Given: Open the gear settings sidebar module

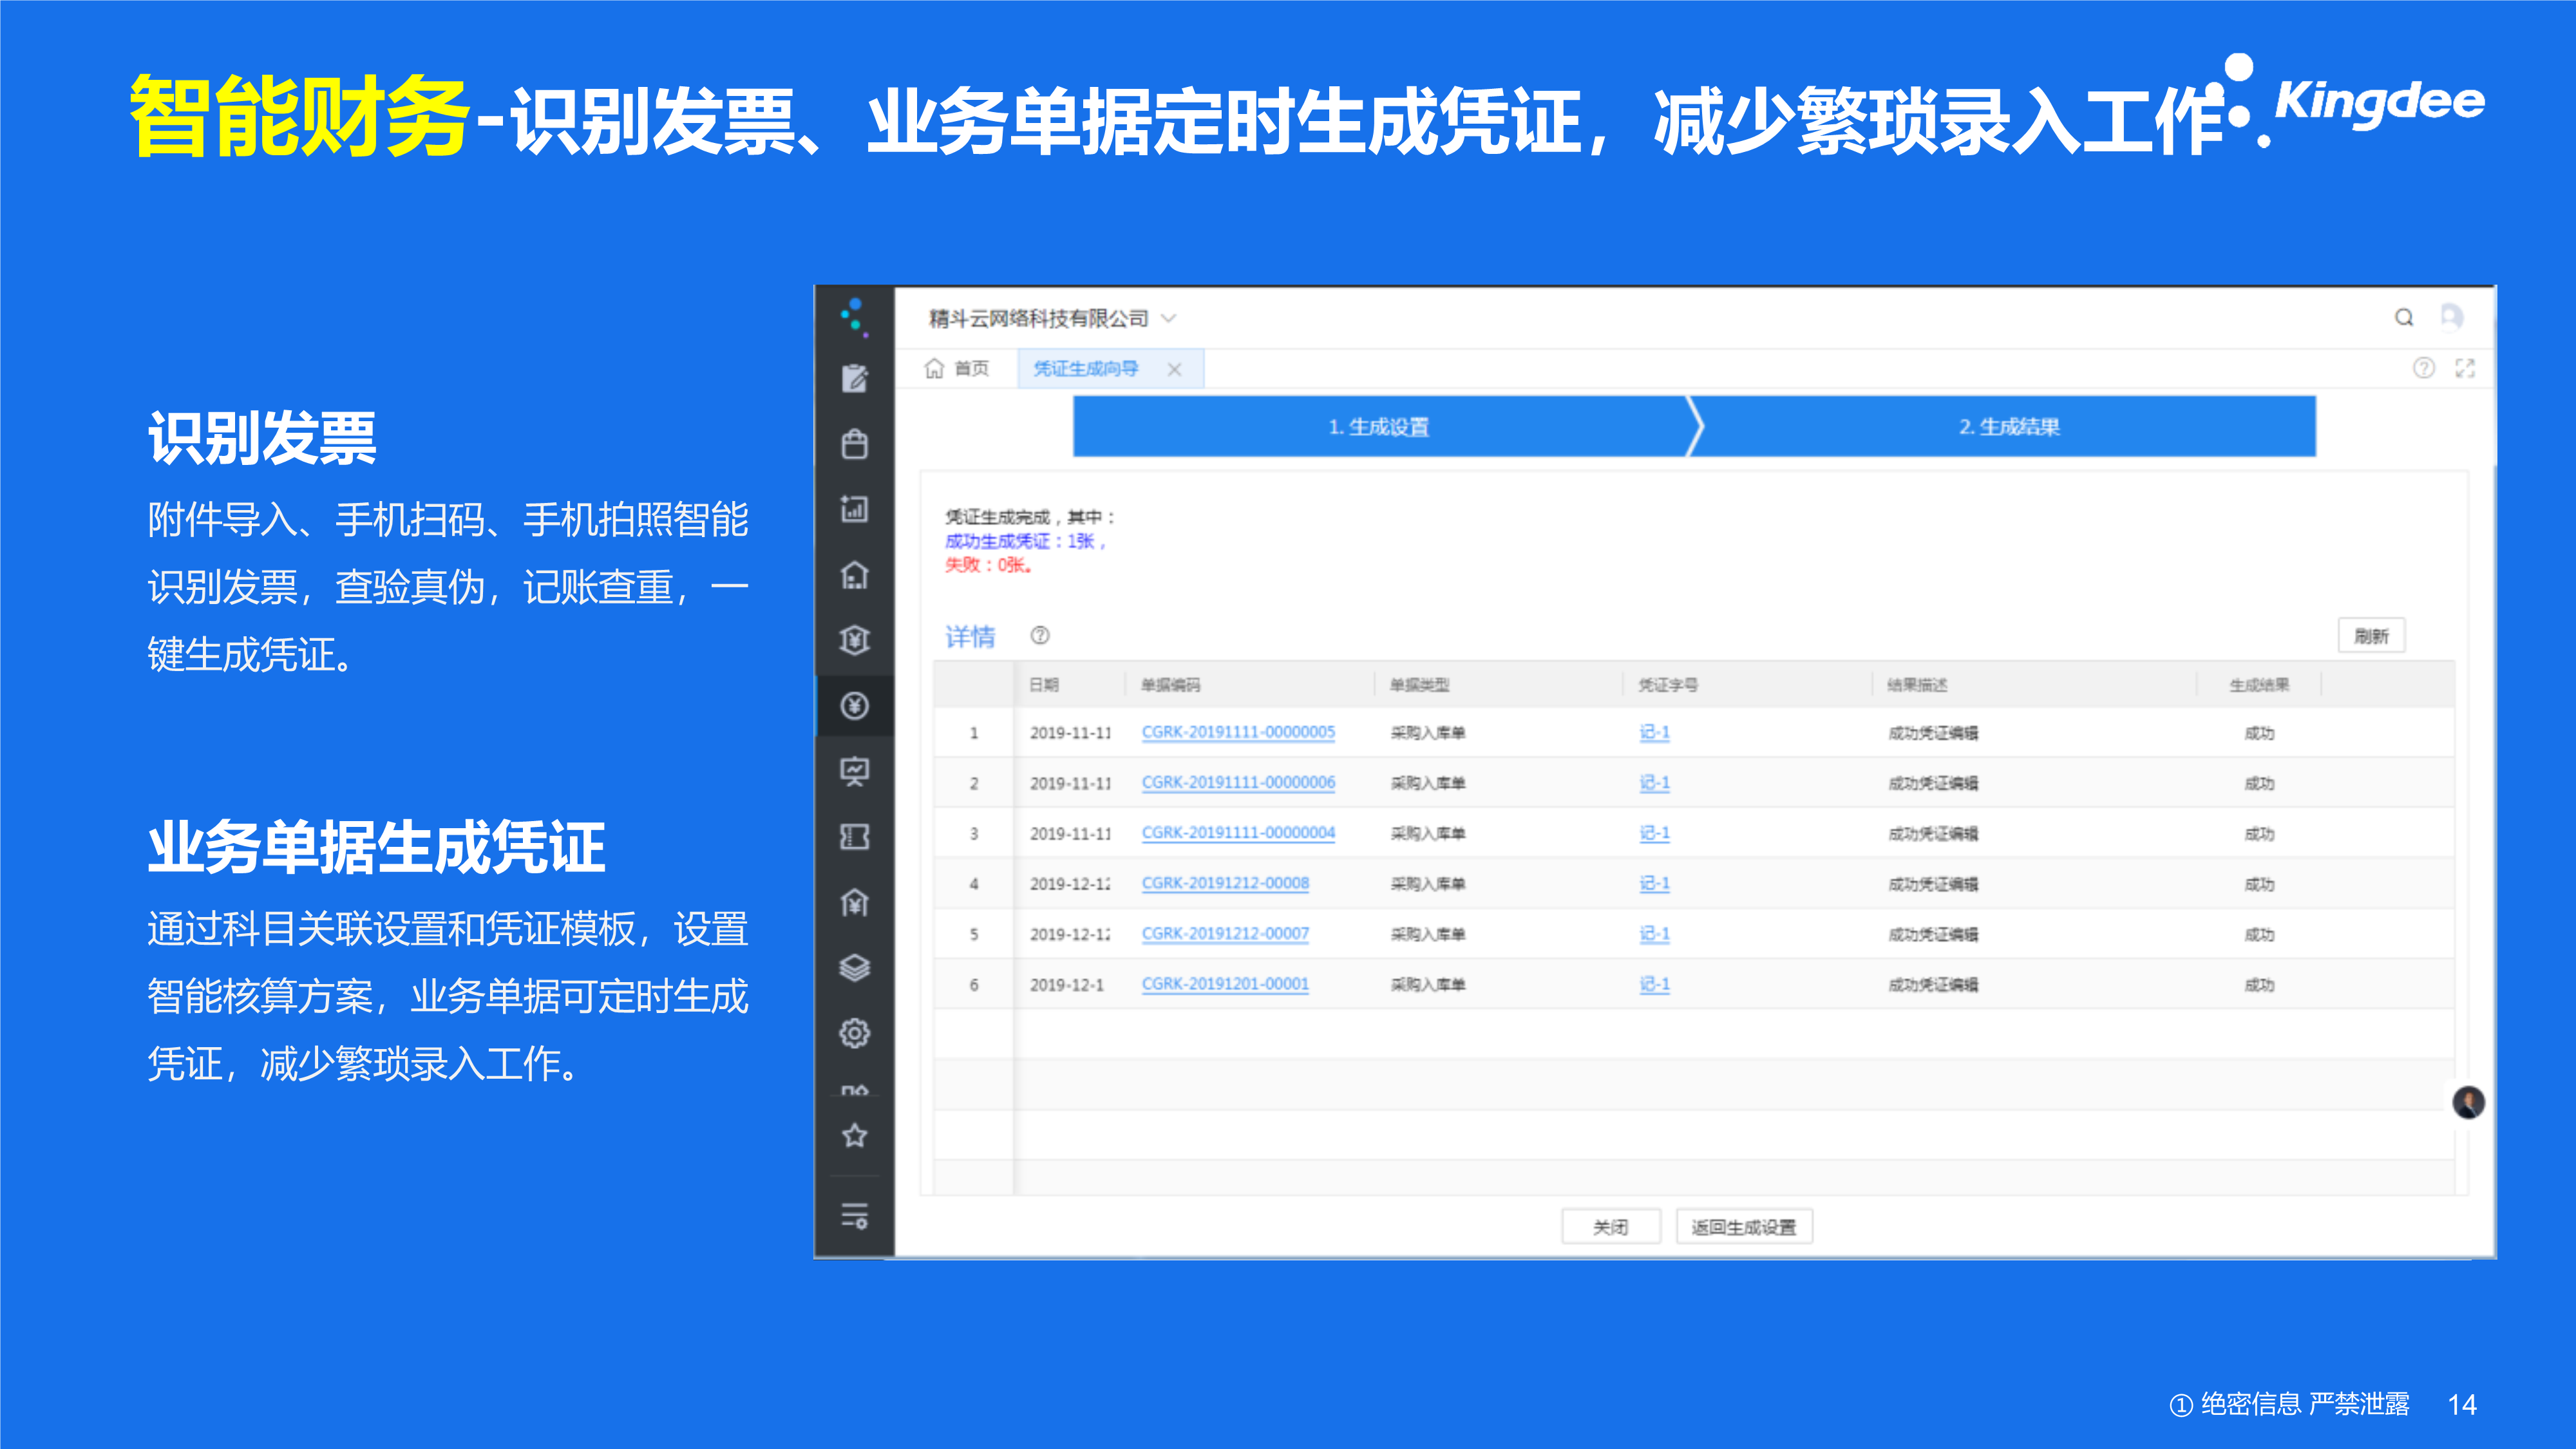Looking at the screenshot, I should tap(854, 1033).
